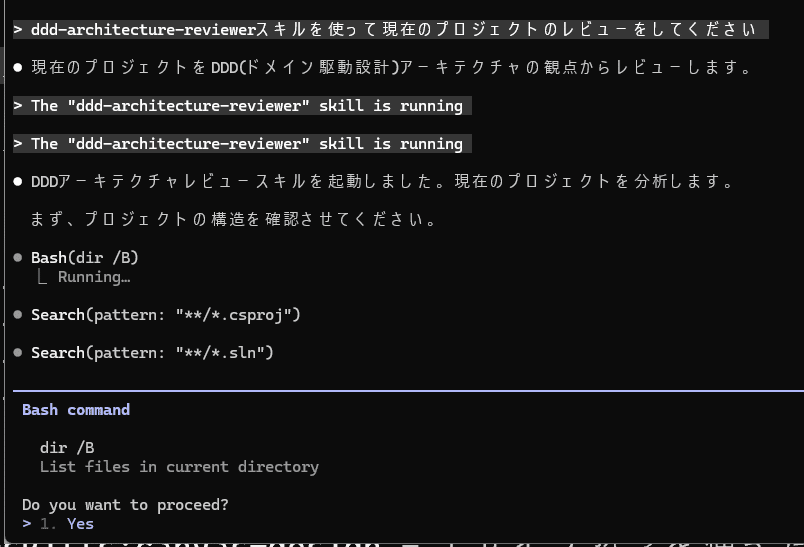Click the "Do you want to proceed?" prompt
Screen dimensions: 804x547
pos(124,504)
